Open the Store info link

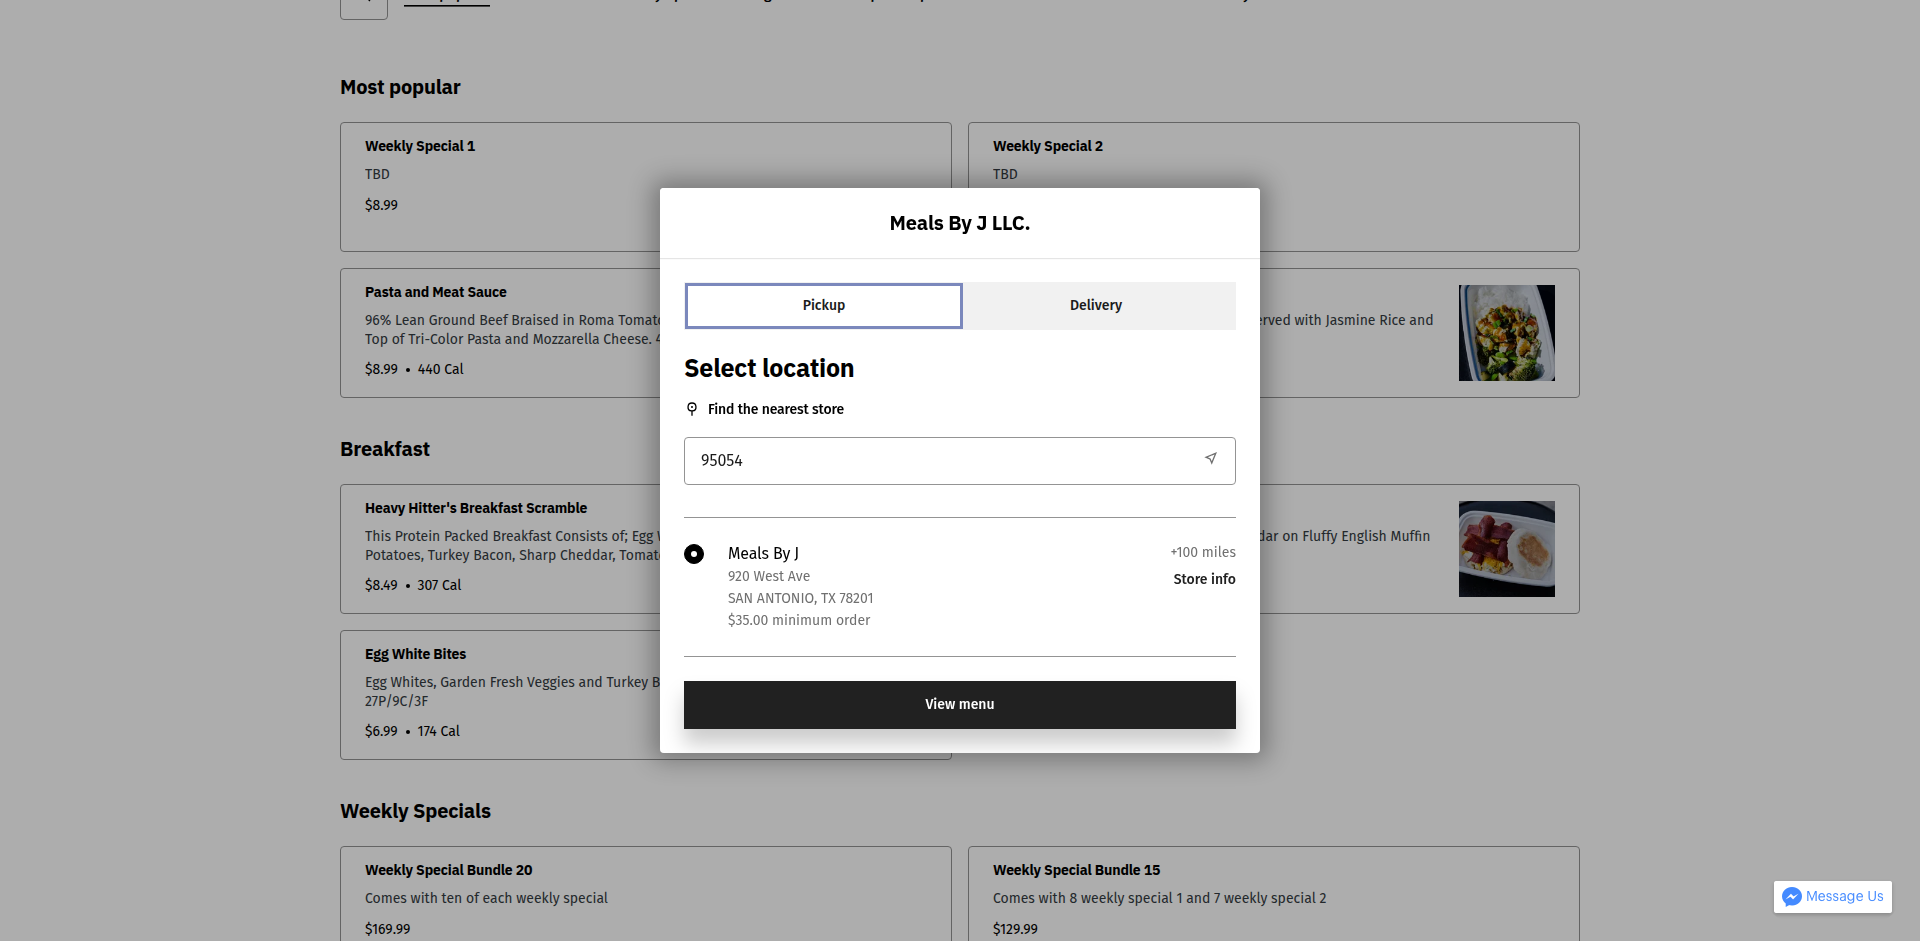tap(1204, 580)
